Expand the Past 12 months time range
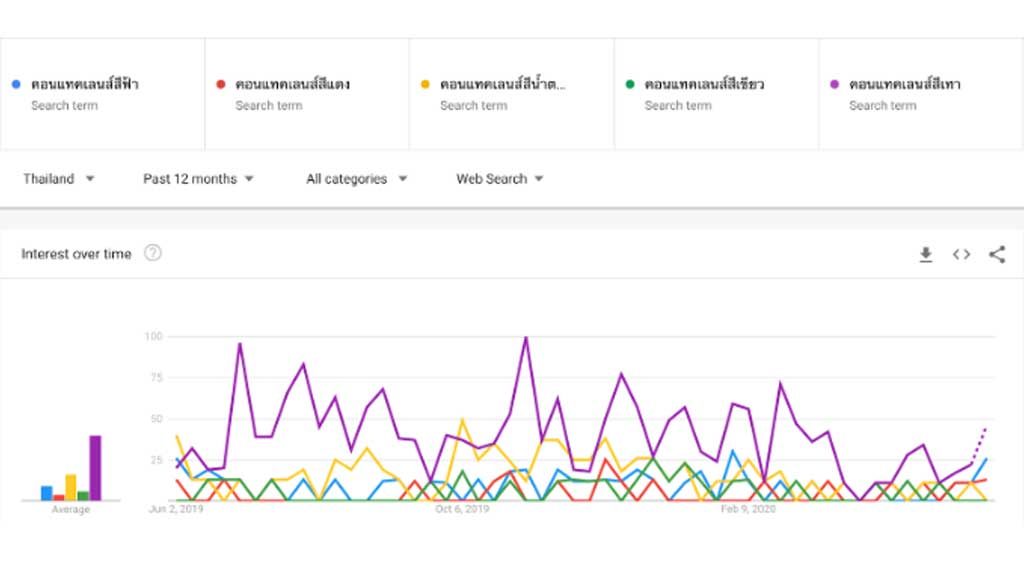 [x=198, y=179]
